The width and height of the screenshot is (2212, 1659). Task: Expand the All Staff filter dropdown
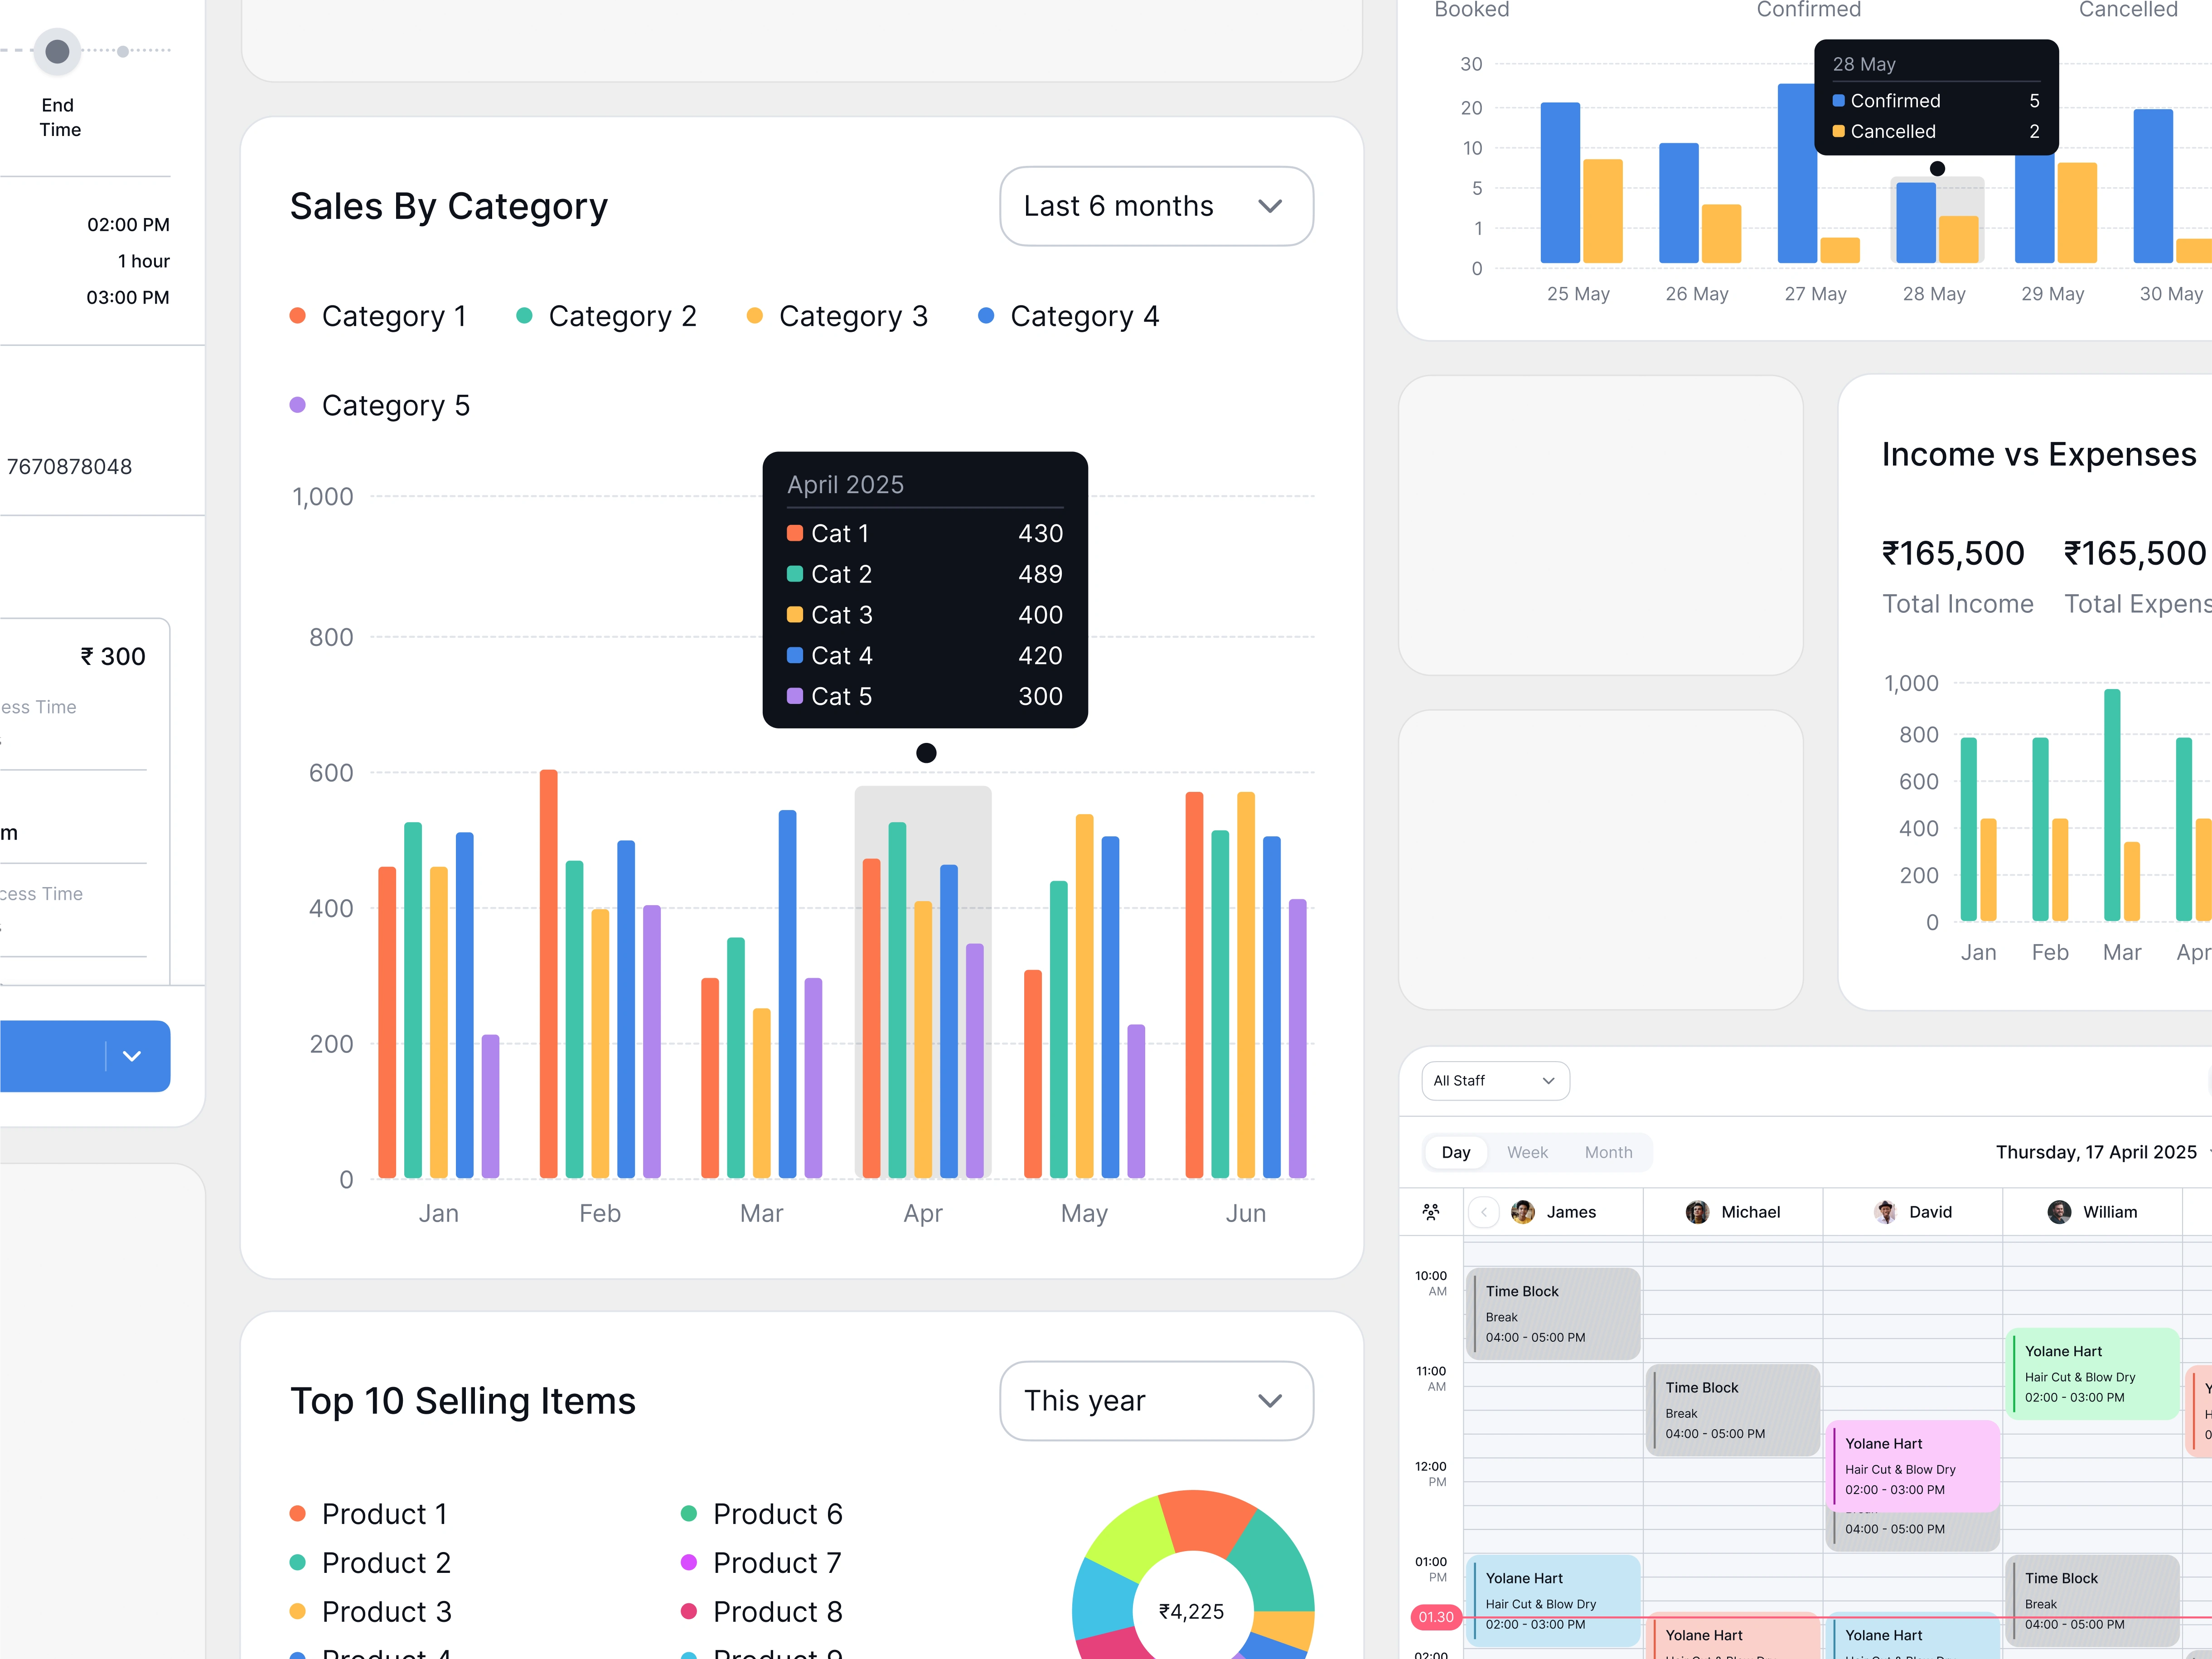point(1495,1081)
